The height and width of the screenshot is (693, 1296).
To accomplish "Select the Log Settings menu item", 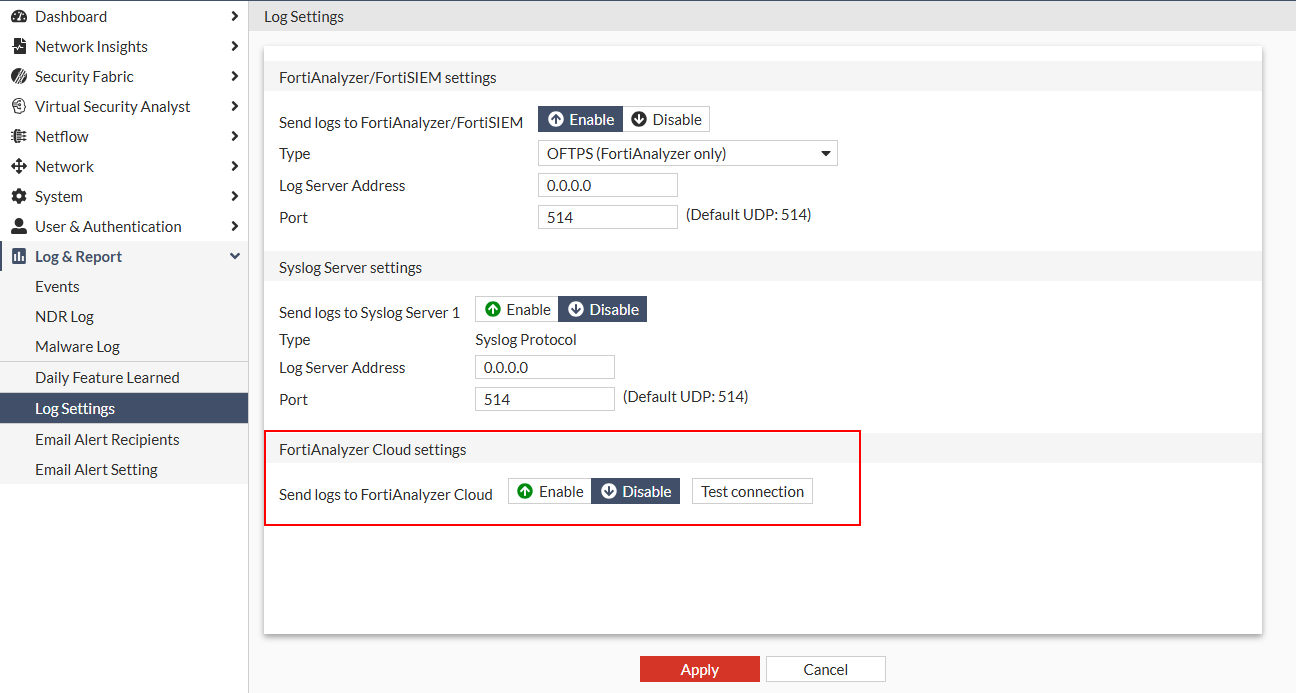I will [x=124, y=408].
